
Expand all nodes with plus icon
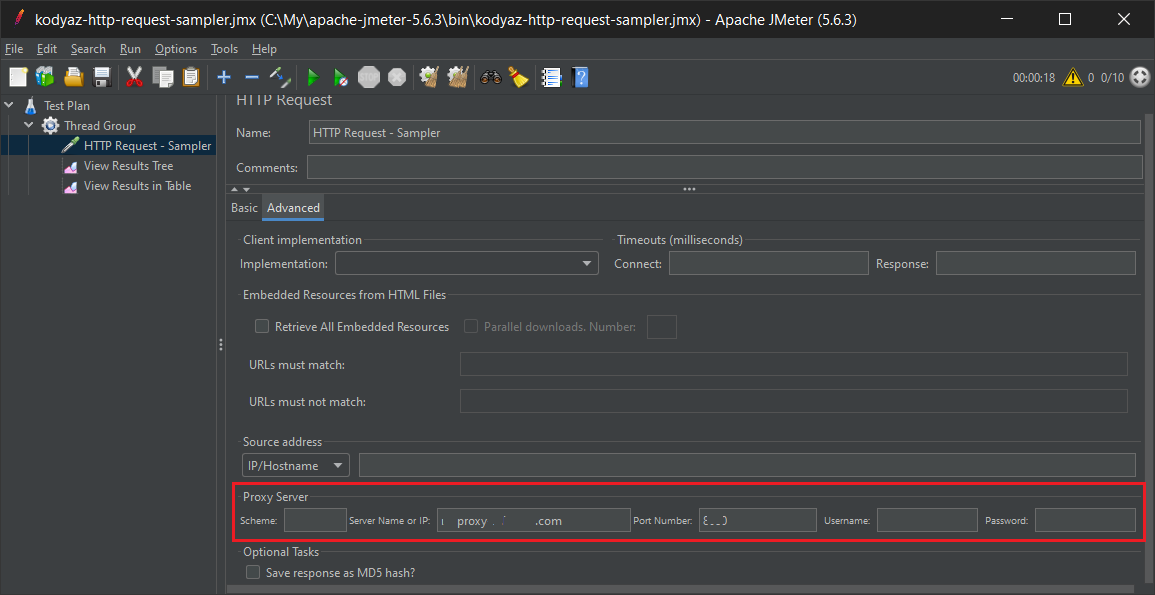point(224,77)
